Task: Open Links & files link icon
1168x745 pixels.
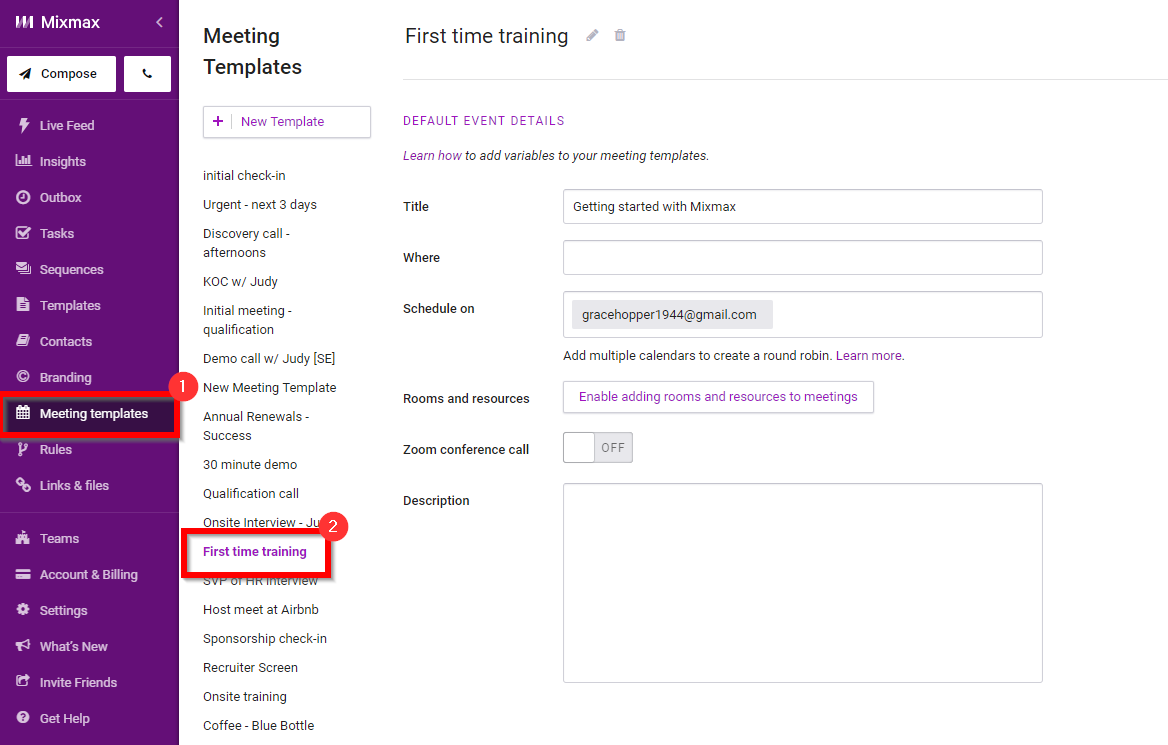Action: point(24,484)
